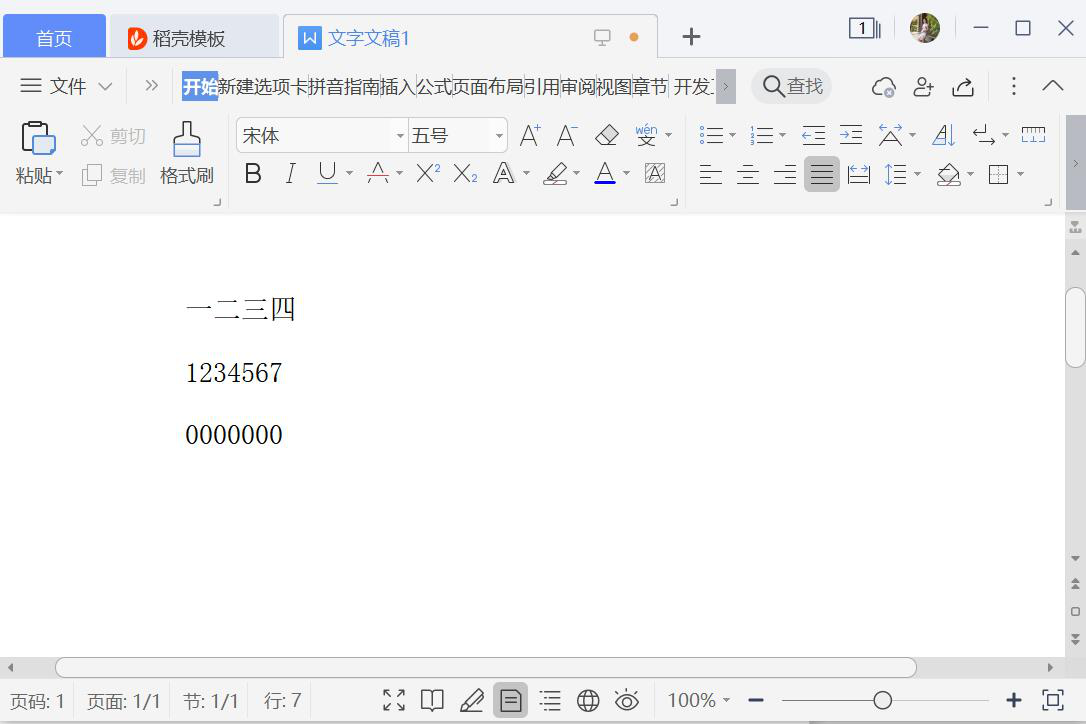
Task: Select the Format Painter brush
Action: pyautogui.click(x=186, y=139)
